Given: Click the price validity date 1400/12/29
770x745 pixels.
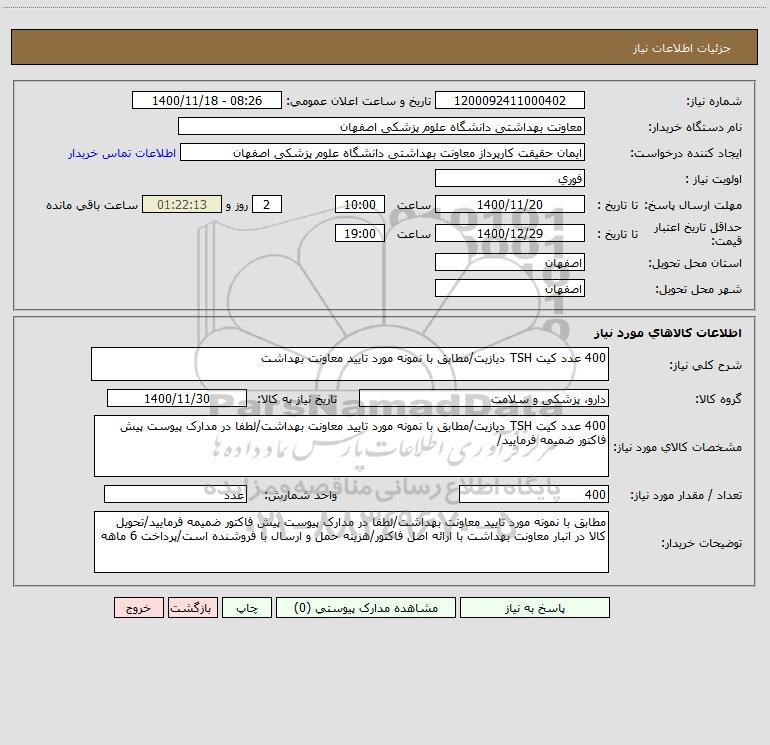Looking at the screenshot, I should click(510, 233).
